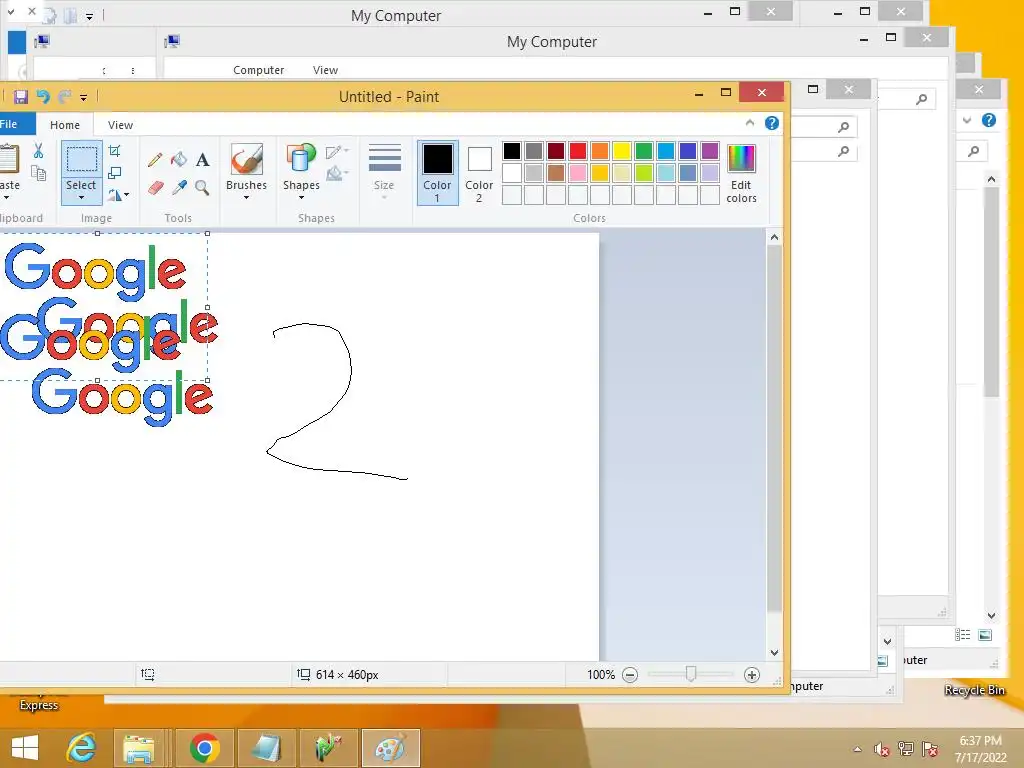This screenshot has height=768, width=1024.
Task: Zoom out with the minus button
Action: (x=630, y=675)
